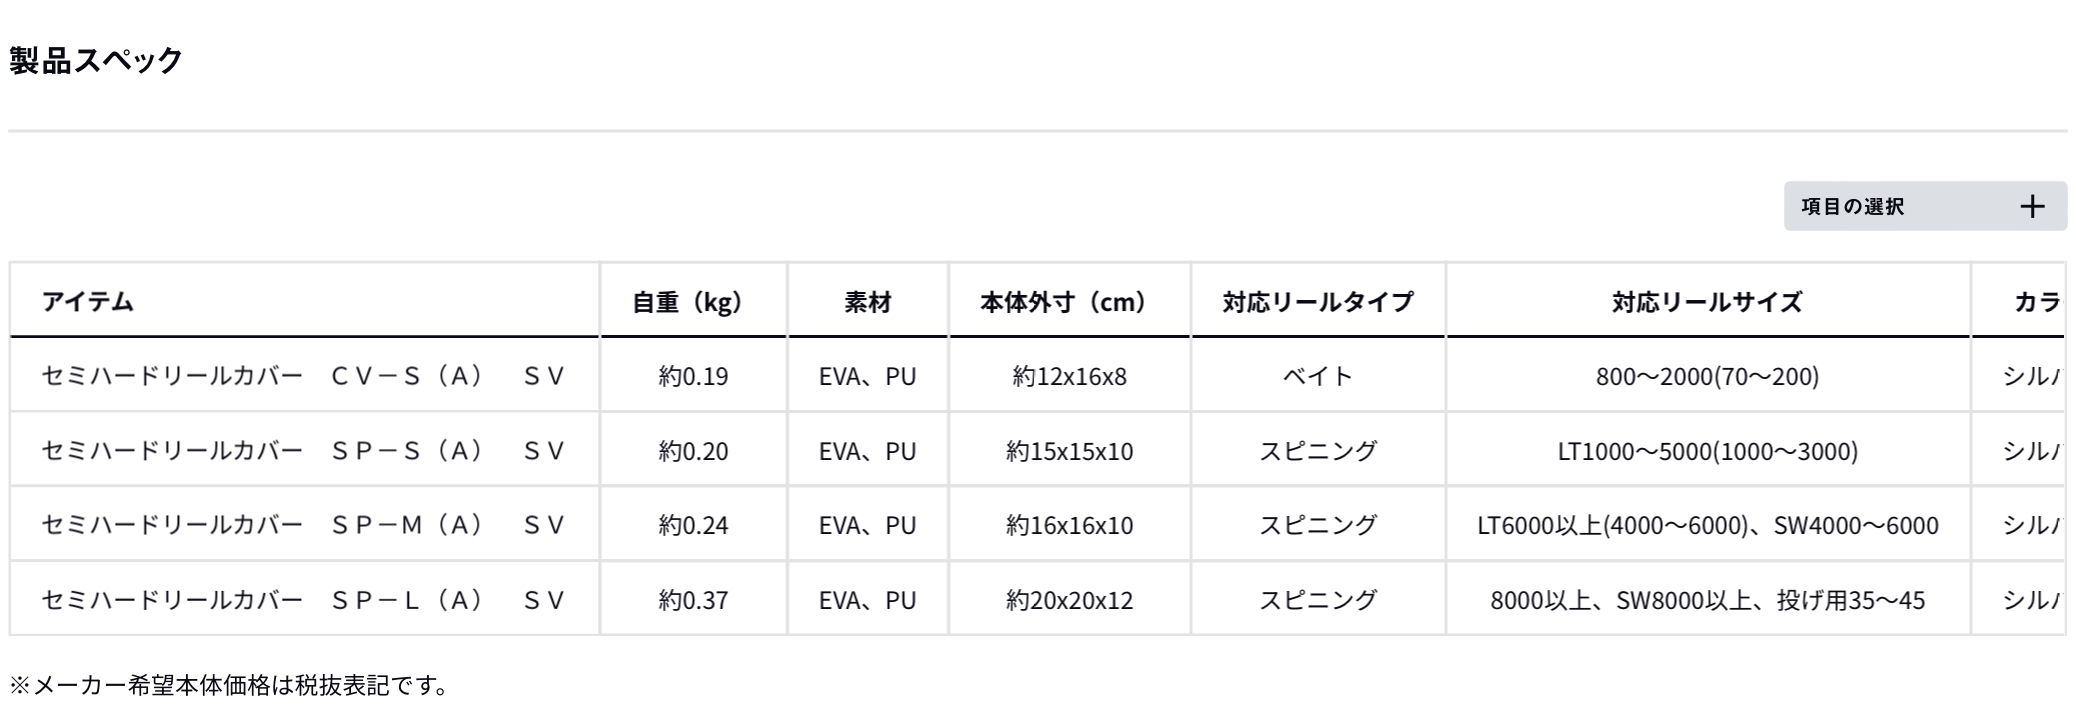The image size is (2076, 722).
Task: Click the partially visible カラー column header
Action: coord(2034,301)
